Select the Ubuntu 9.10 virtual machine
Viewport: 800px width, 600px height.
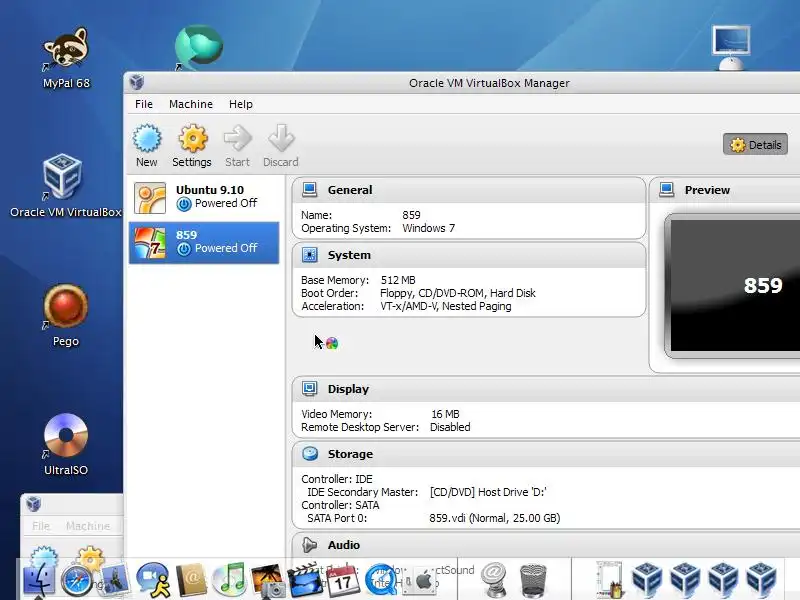click(x=204, y=198)
